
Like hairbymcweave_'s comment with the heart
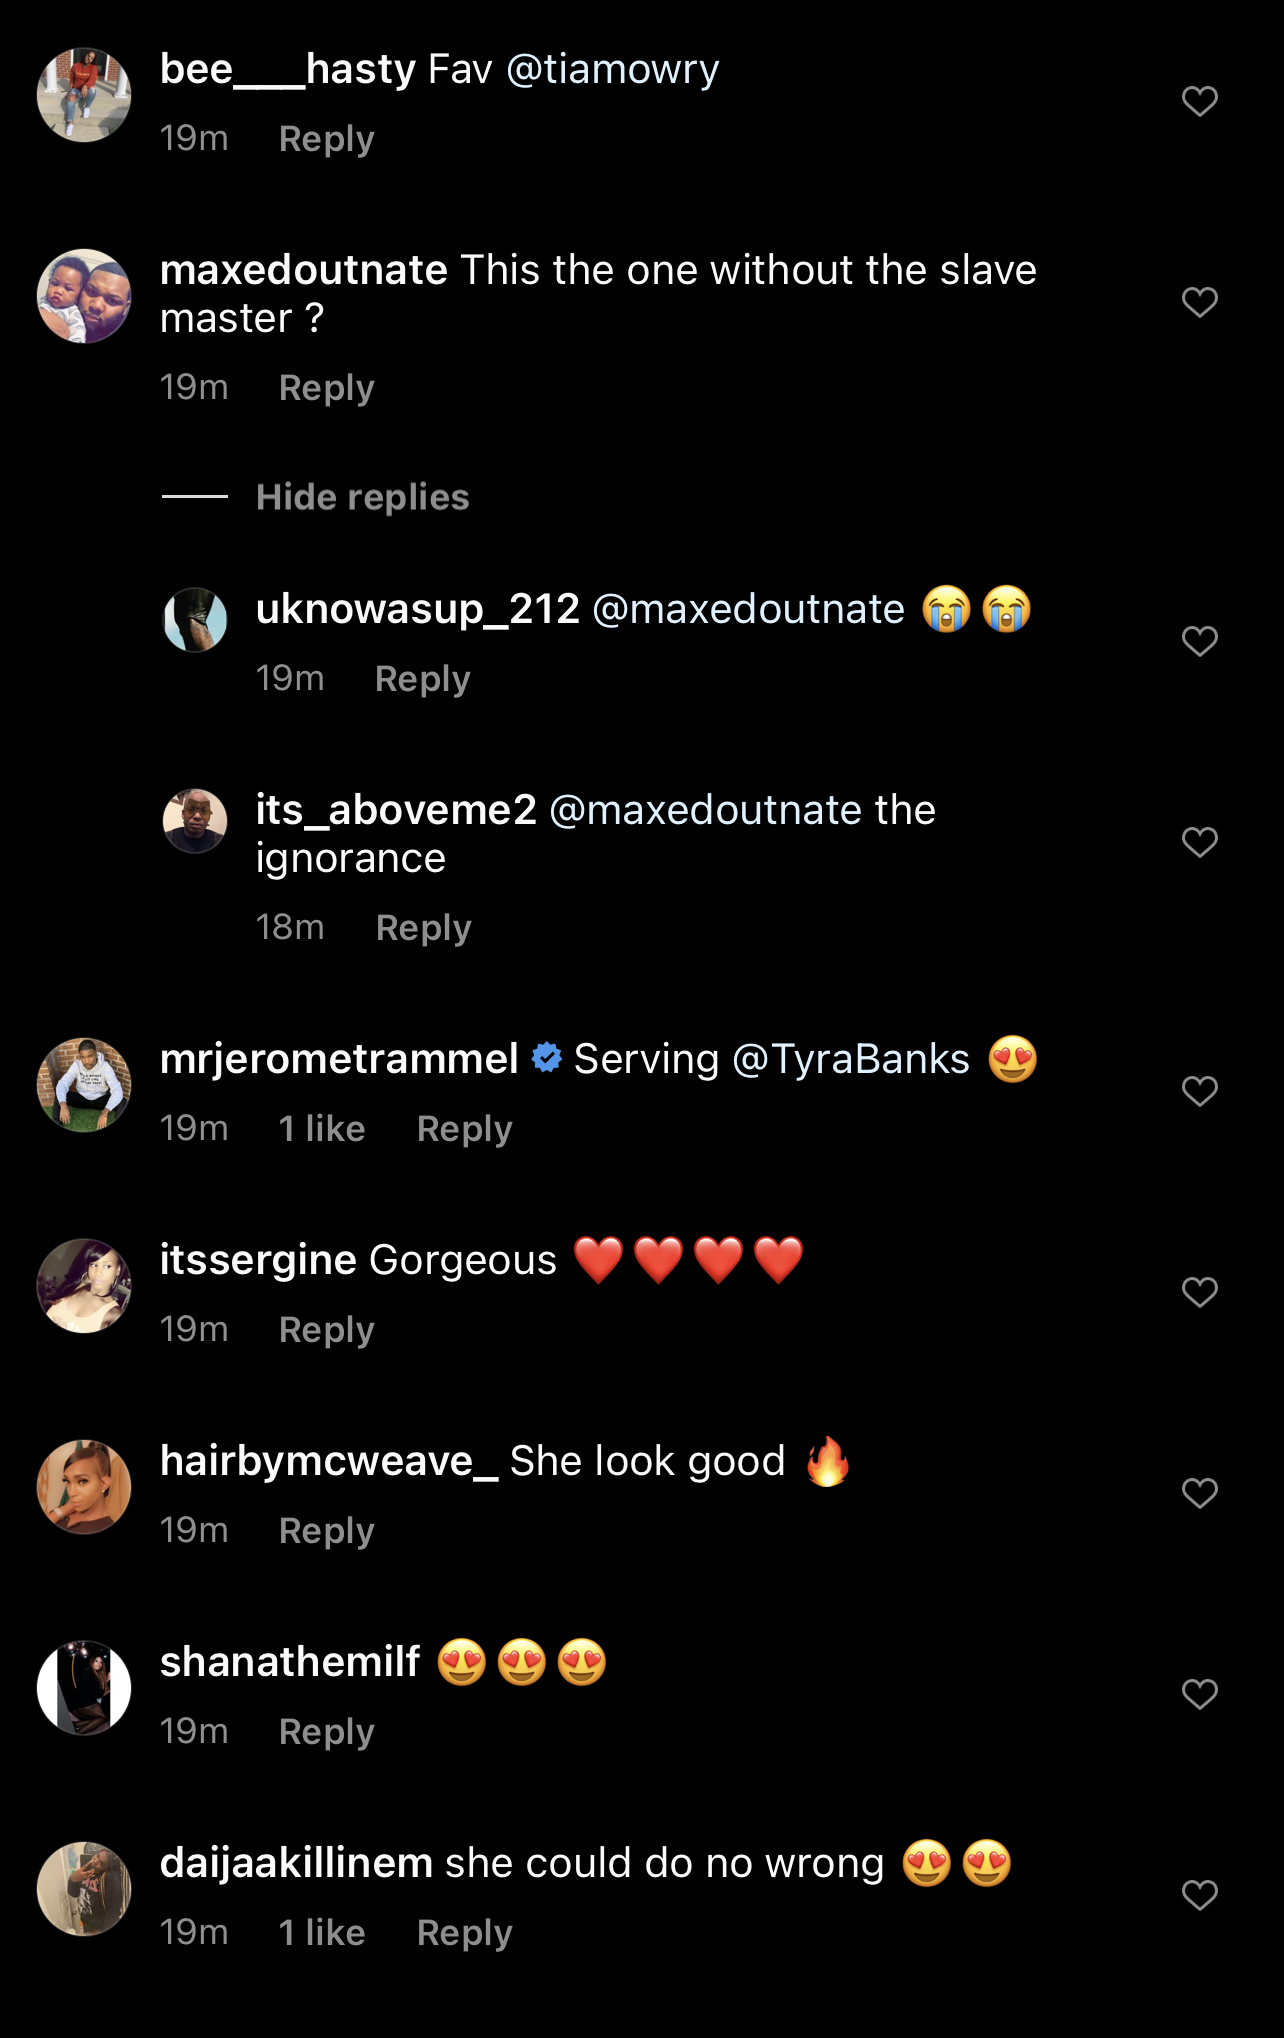coord(1199,1493)
